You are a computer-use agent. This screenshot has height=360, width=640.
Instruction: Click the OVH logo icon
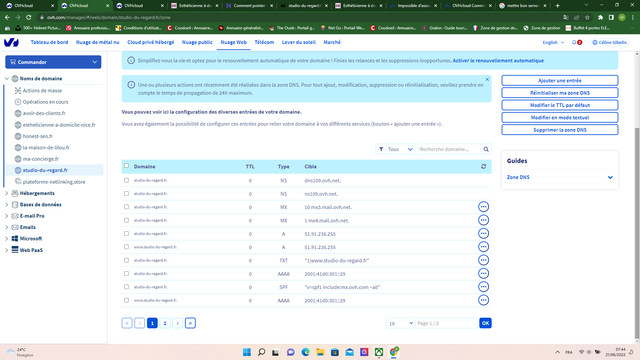pyautogui.click(x=11, y=42)
